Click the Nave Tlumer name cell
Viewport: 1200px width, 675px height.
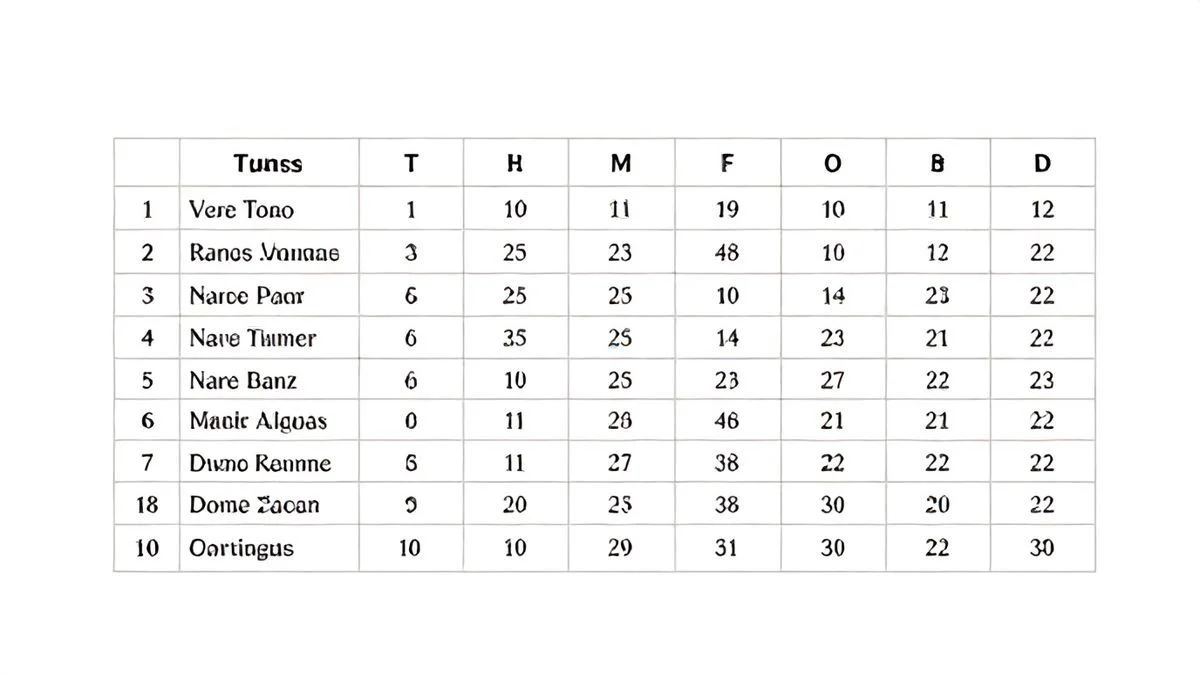(x=253, y=339)
